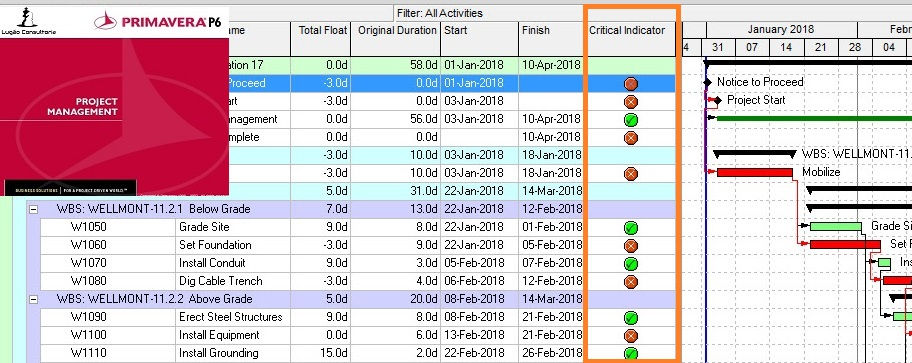This screenshot has width=912, height=363.
Task: Click the red indicator for Set Foundation
Action: click(x=630, y=246)
